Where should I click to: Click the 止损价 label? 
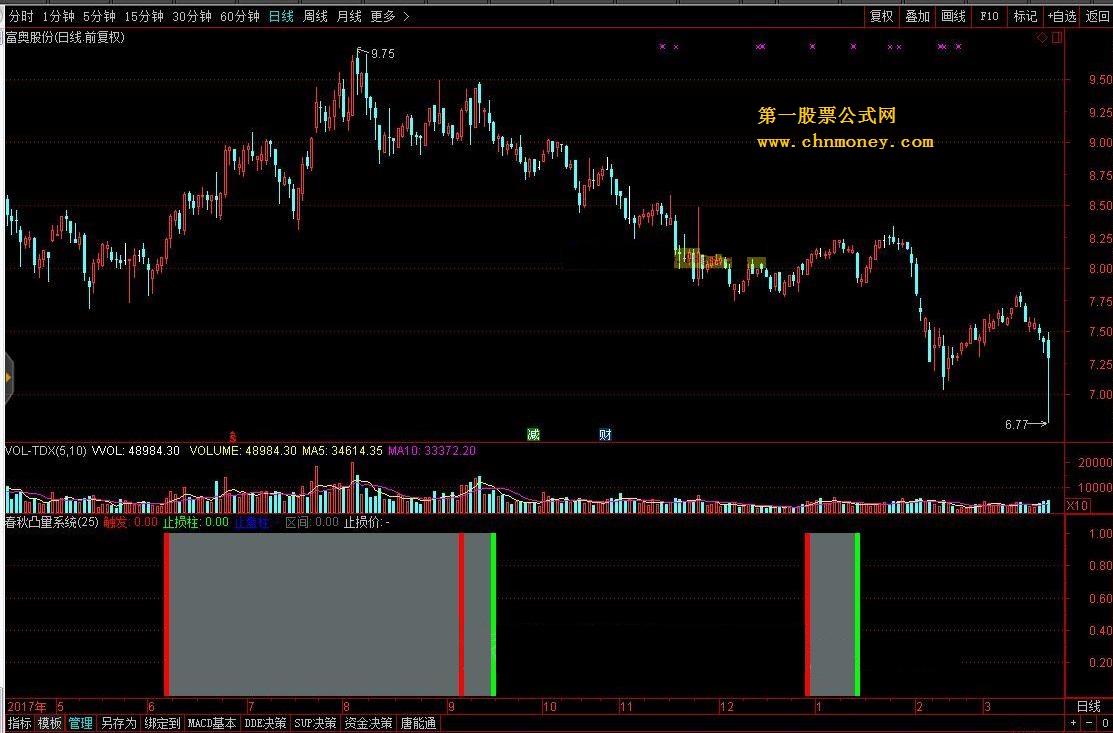coord(366,522)
